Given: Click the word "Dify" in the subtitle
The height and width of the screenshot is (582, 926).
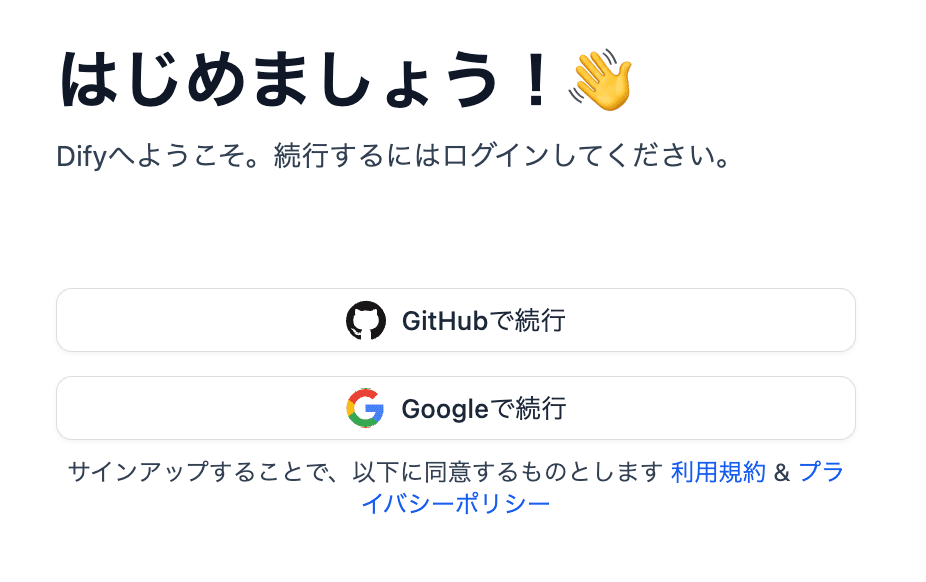Looking at the screenshot, I should (81, 157).
